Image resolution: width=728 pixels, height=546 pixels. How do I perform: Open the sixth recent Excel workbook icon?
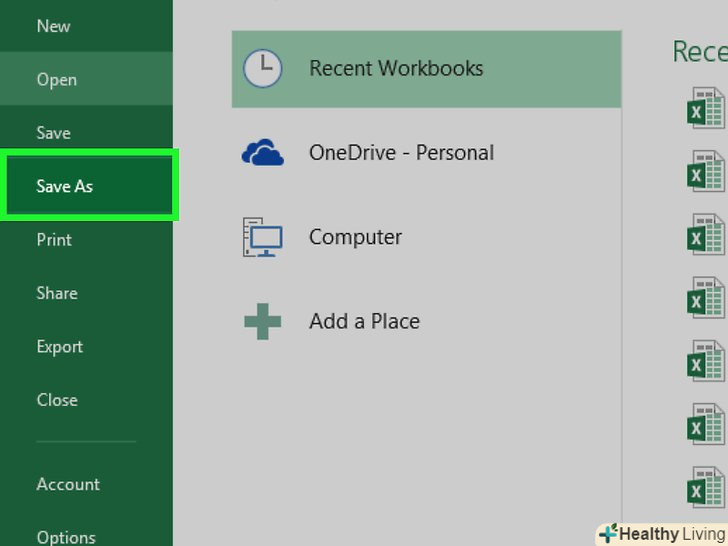point(706,423)
